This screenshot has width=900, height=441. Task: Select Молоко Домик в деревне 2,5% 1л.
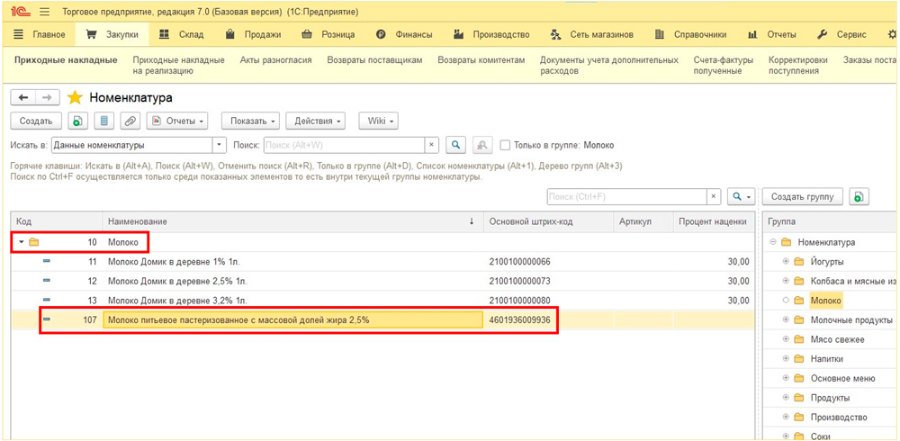(177, 281)
